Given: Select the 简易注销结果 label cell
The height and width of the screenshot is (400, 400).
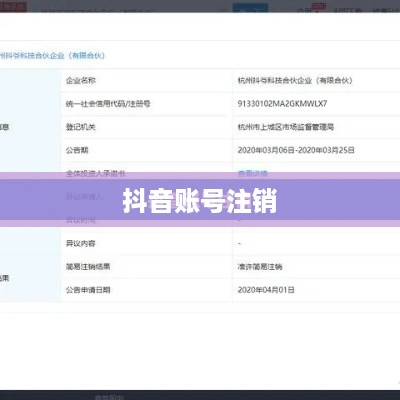Looking at the screenshot, I should (88, 266).
